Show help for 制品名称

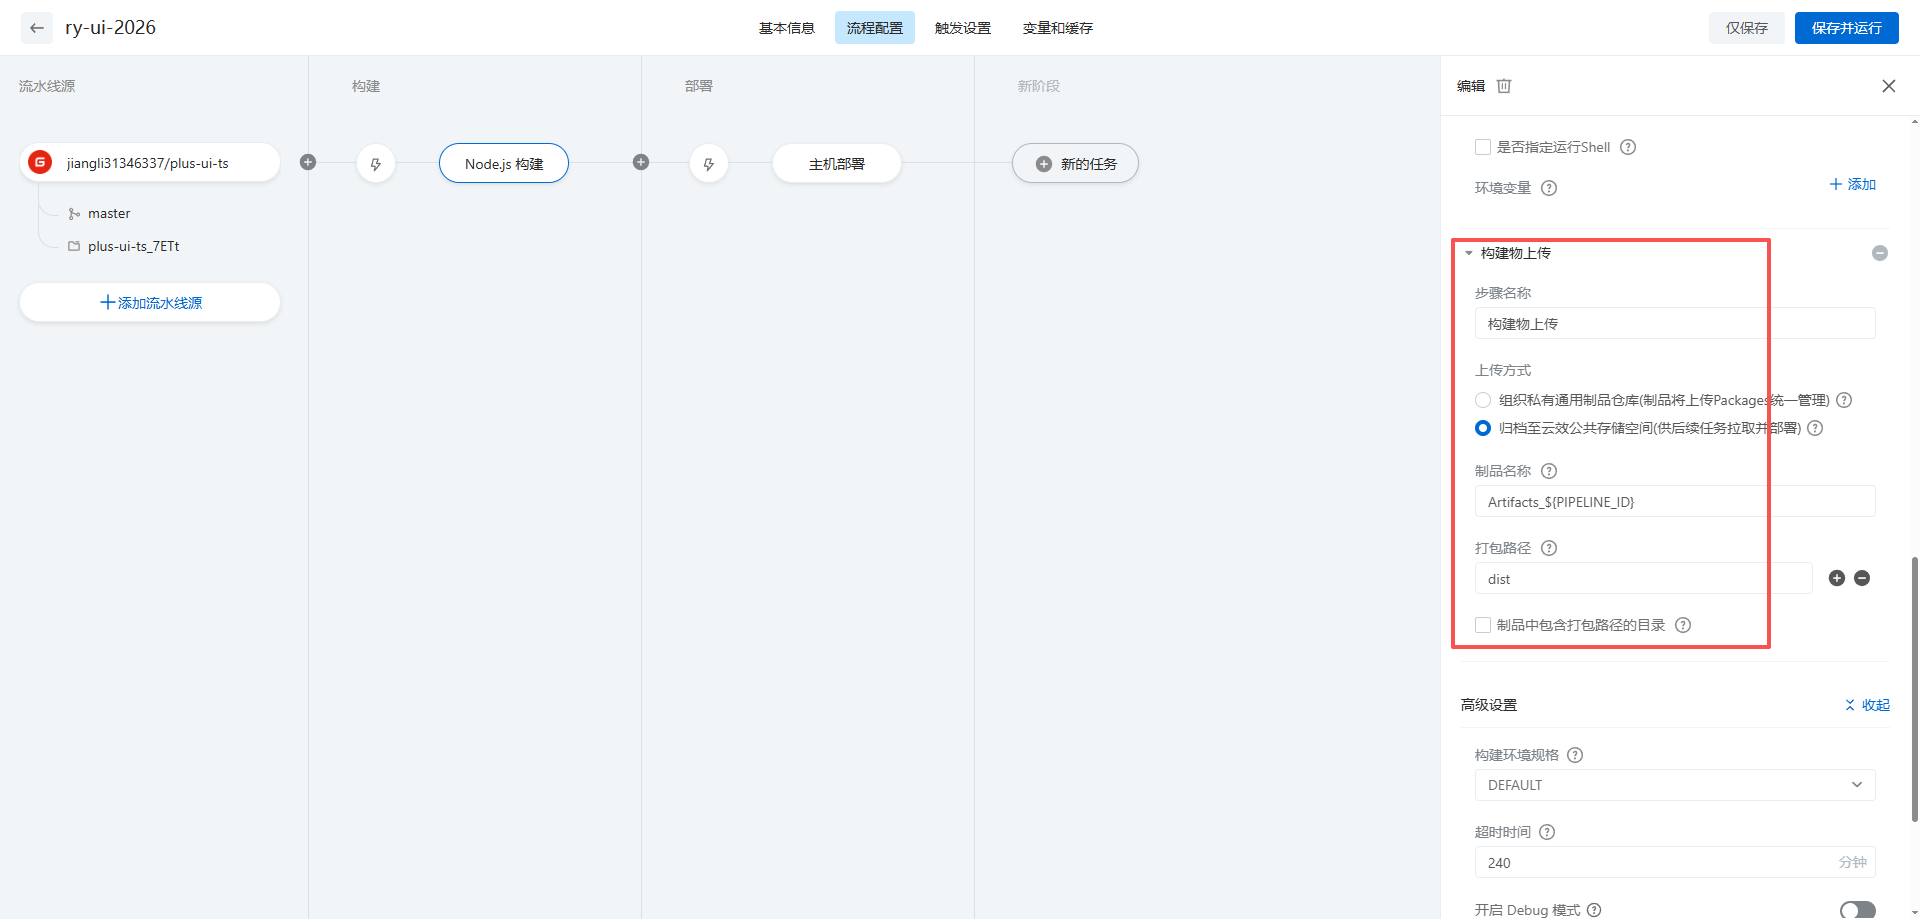pyautogui.click(x=1549, y=471)
